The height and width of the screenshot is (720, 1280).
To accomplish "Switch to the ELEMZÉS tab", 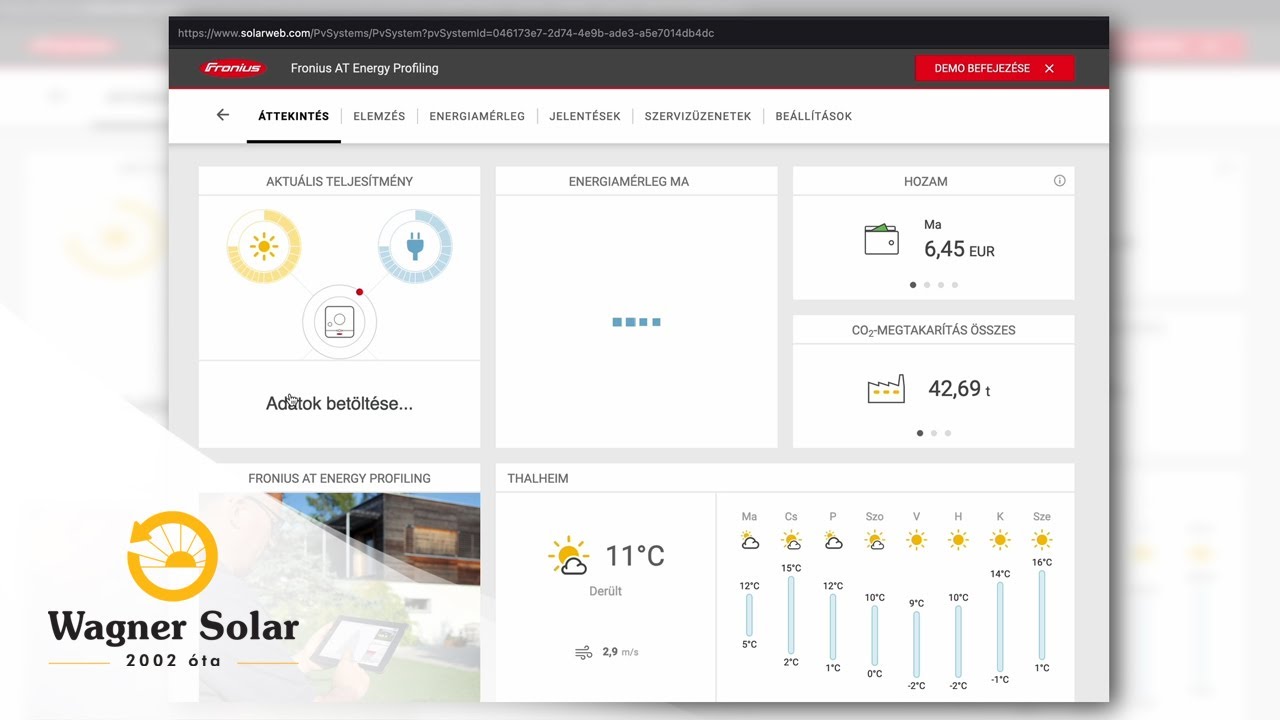I will click(x=379, y=116).
